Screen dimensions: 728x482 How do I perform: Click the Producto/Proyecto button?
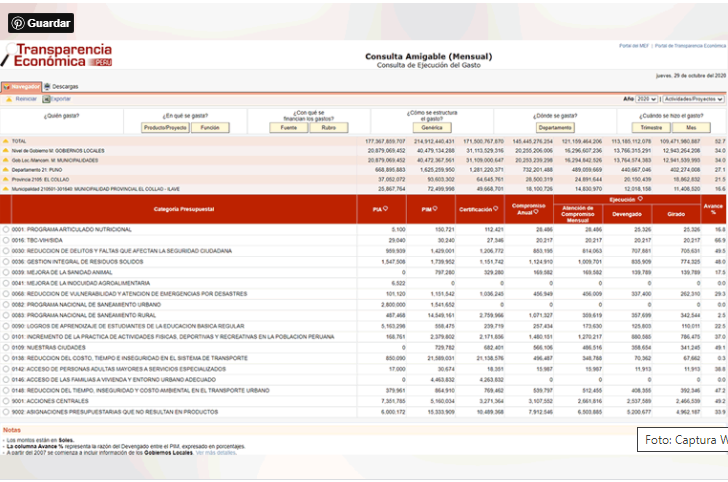tap(165, 128)
